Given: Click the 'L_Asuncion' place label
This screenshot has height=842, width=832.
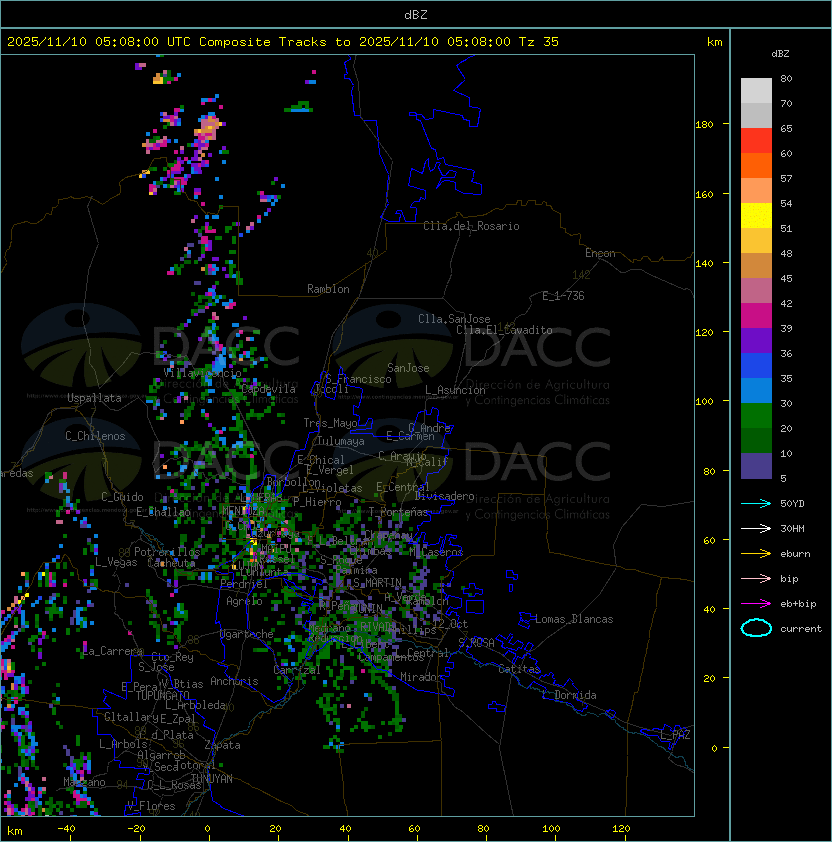Looking at the screenshot, I should 455,390.
